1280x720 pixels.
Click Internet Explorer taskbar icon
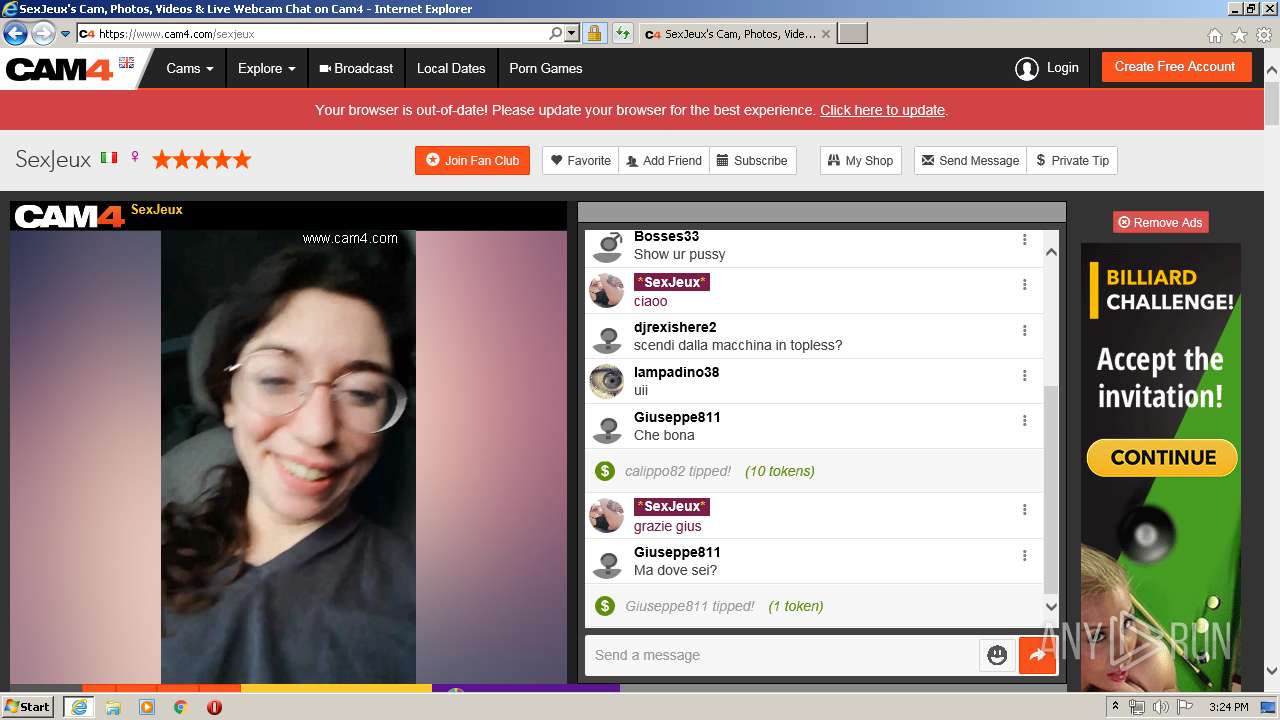tap(79, 707)
